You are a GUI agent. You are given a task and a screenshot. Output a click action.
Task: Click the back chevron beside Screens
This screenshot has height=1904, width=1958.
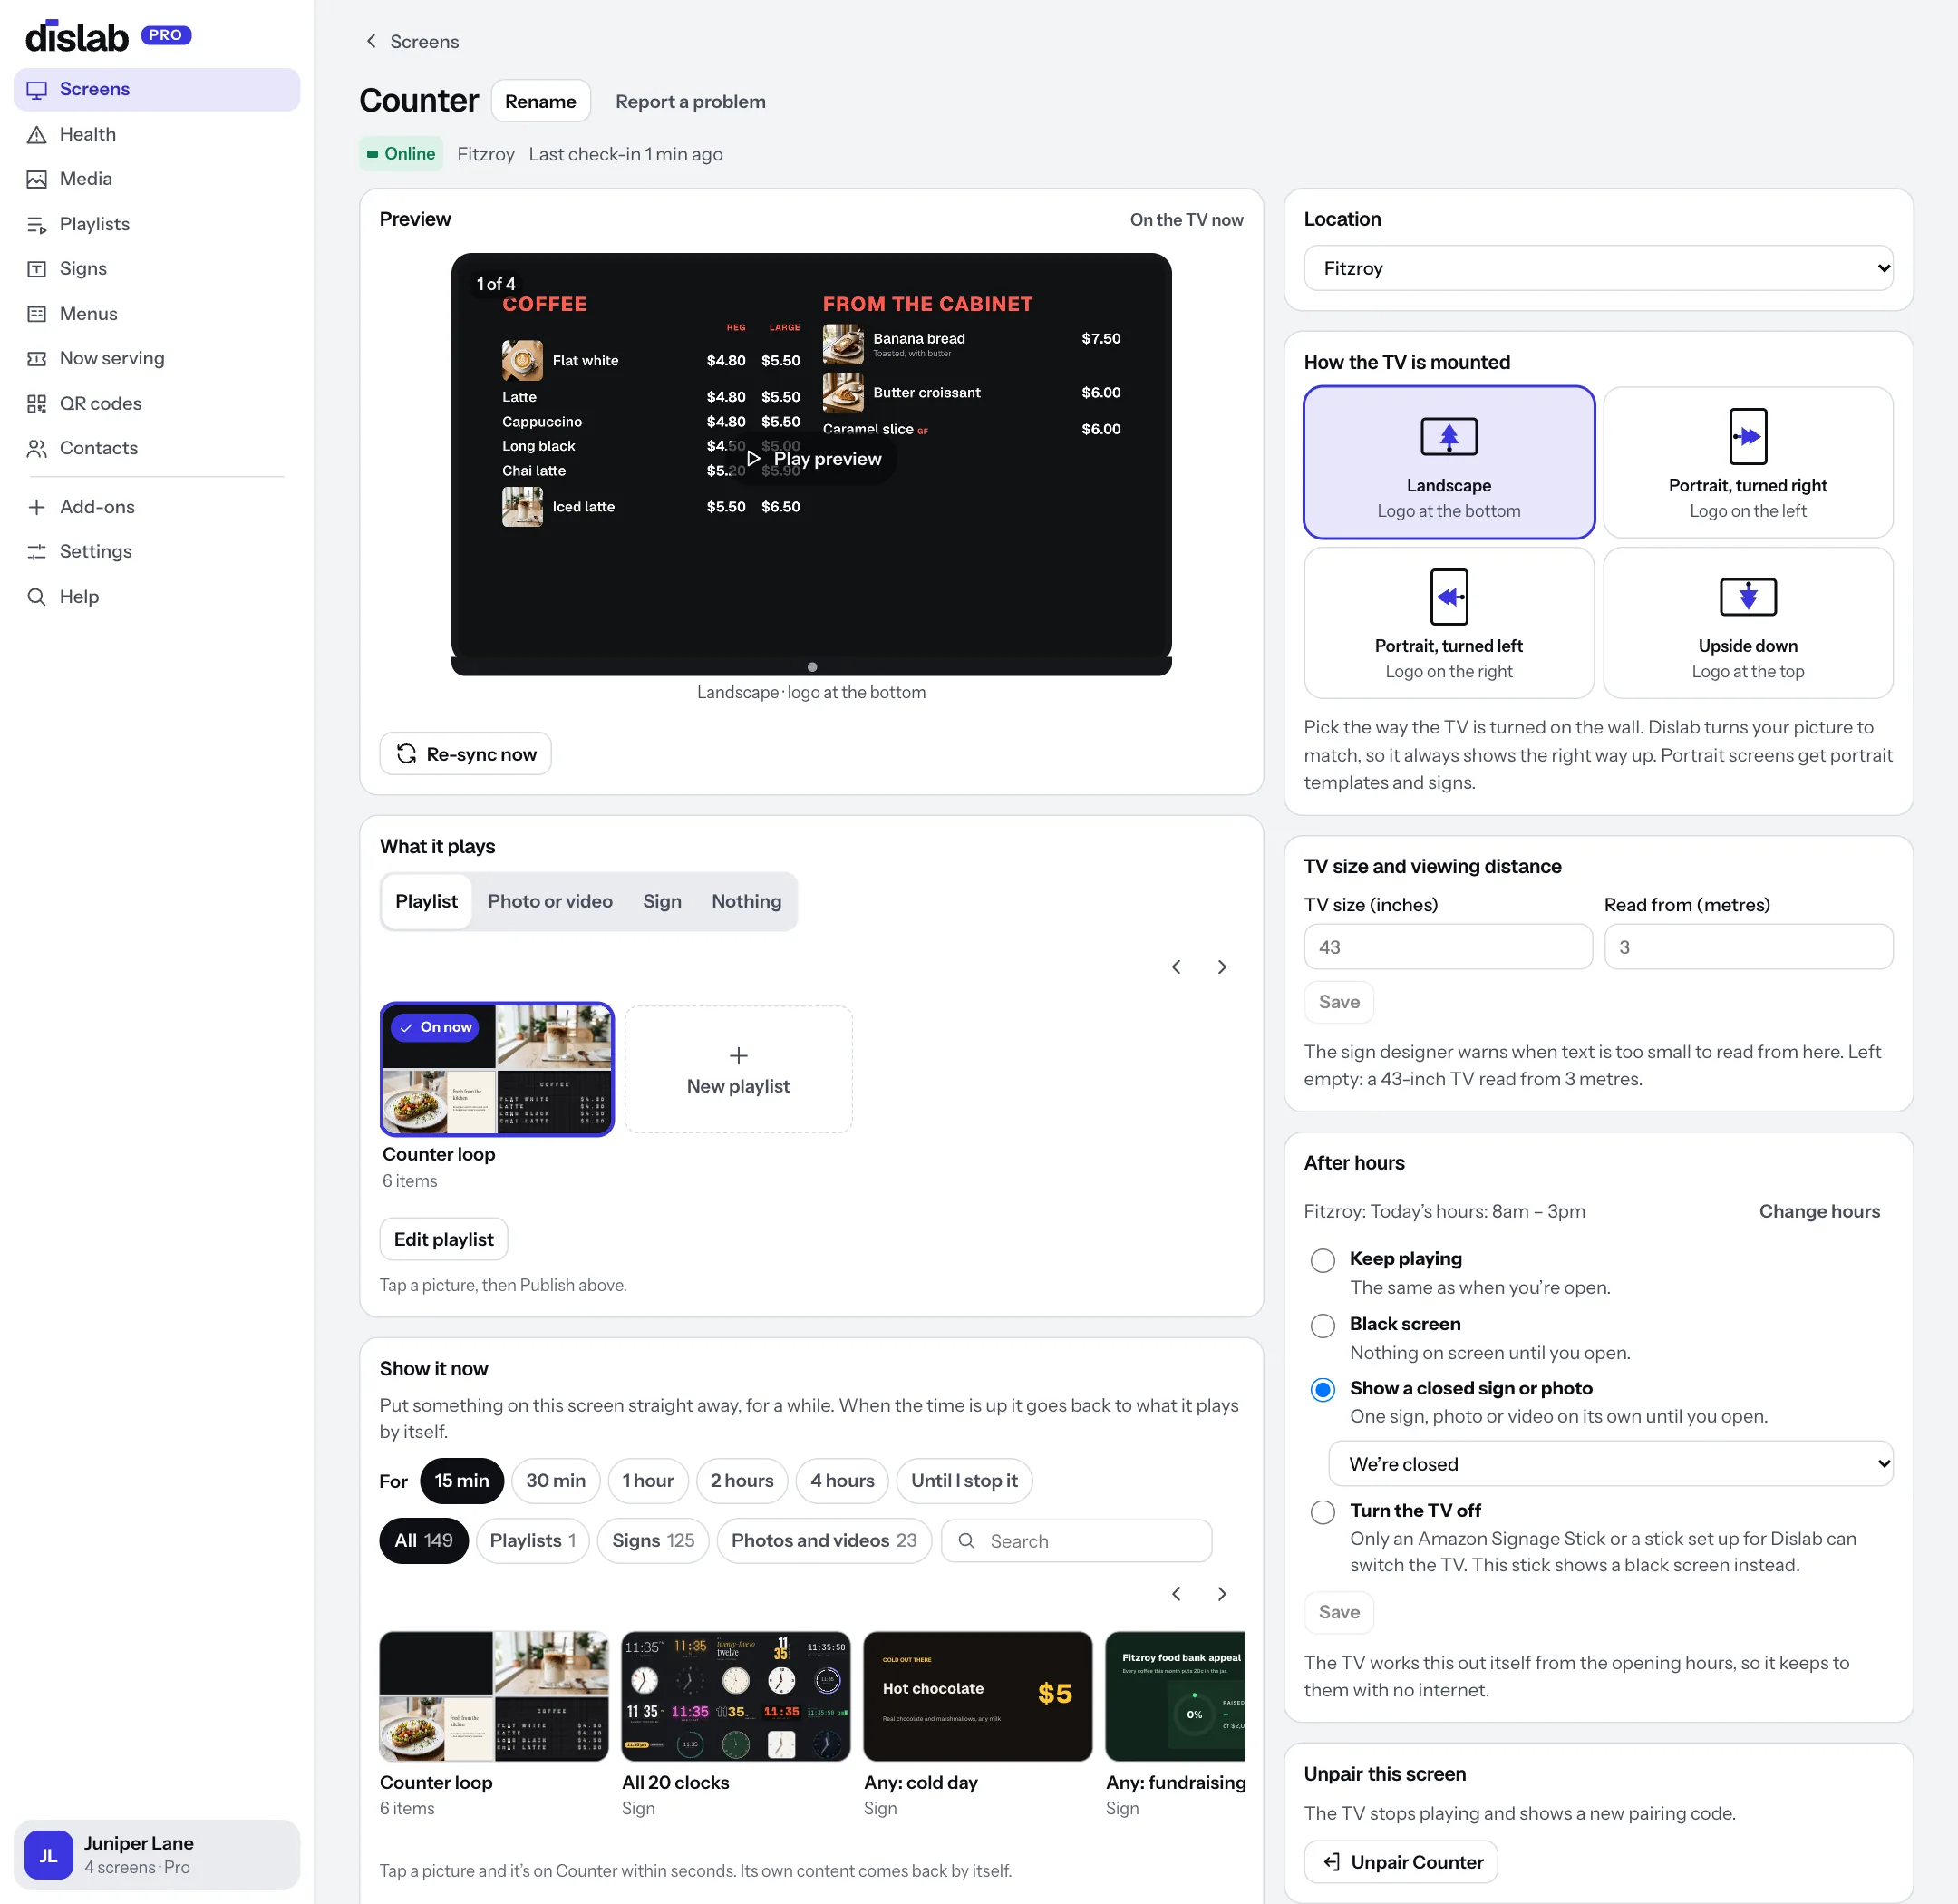[371, 41]
